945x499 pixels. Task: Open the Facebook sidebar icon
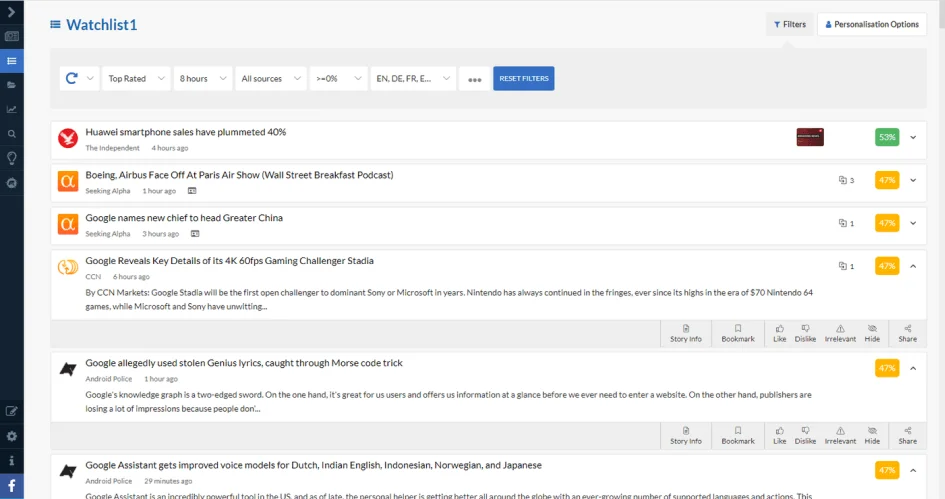[11, 486]
